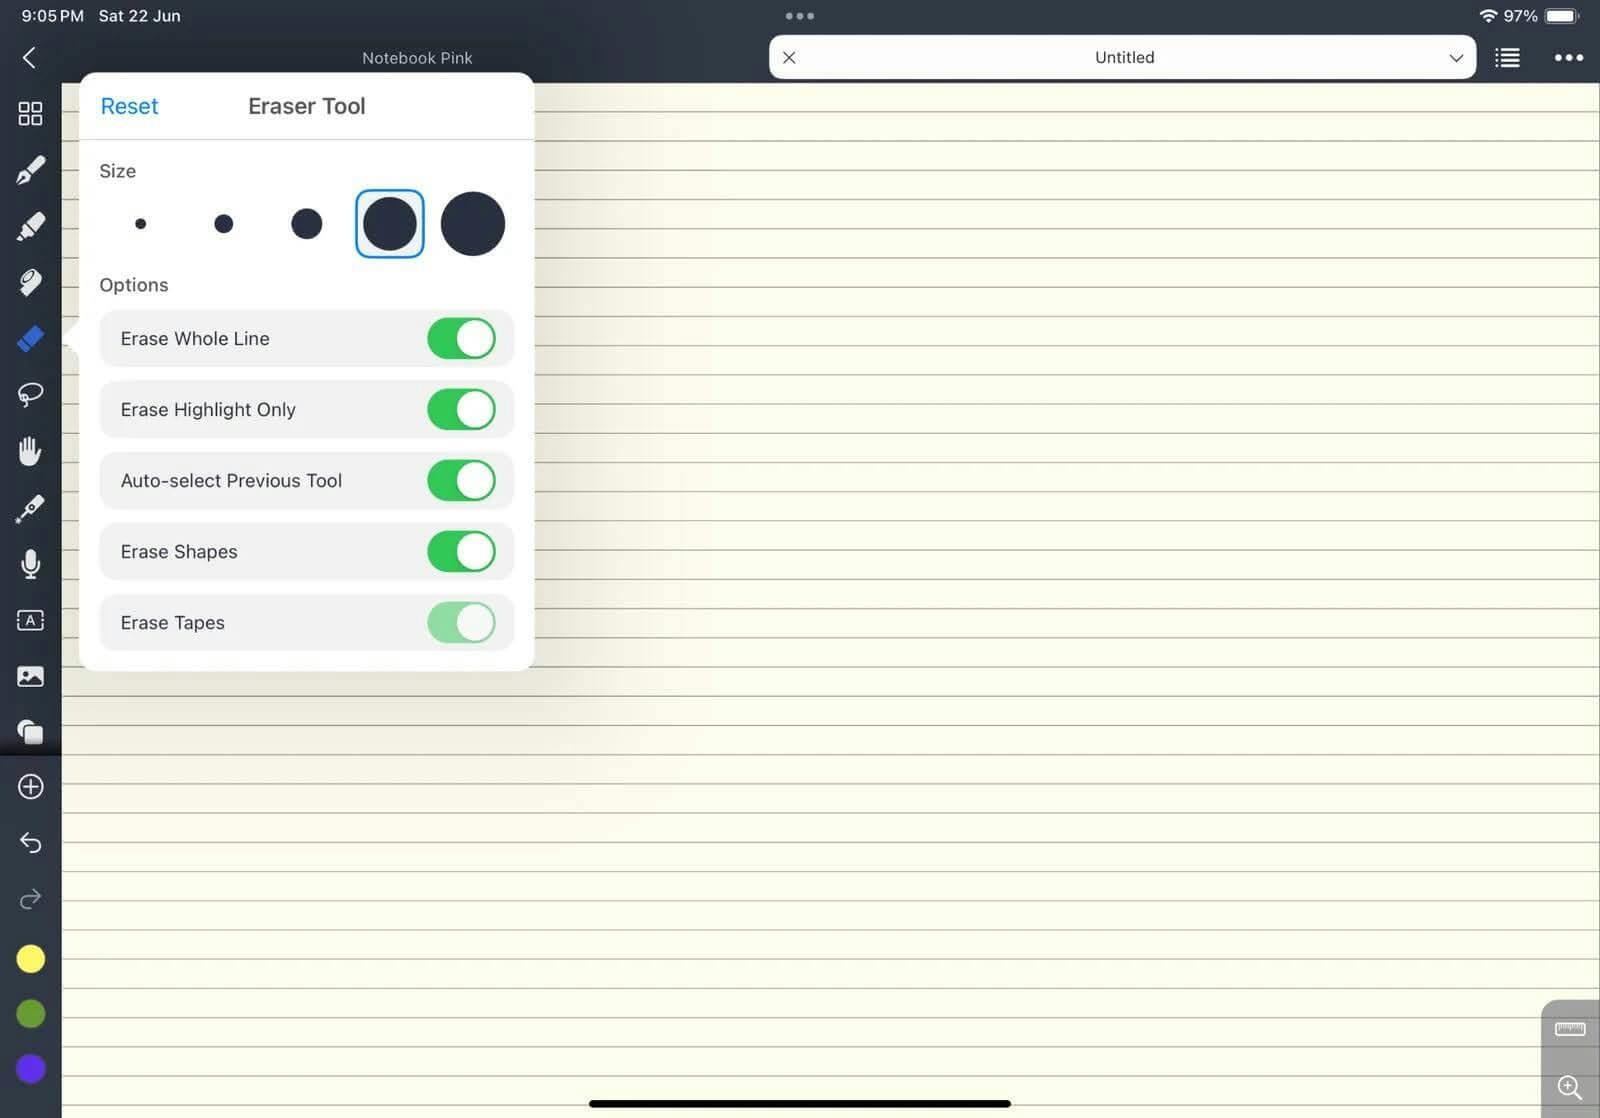
Task: Open the image insertion tool
Action: coord(30,676)
